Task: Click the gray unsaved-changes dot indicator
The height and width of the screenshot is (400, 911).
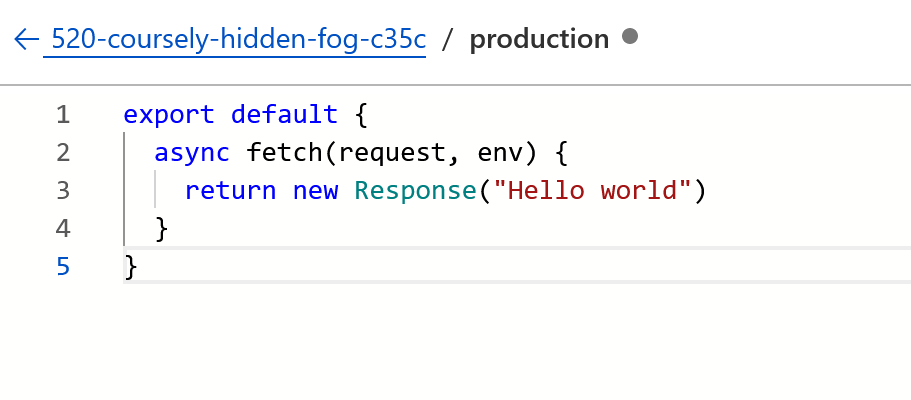Action: pos(630,37)
